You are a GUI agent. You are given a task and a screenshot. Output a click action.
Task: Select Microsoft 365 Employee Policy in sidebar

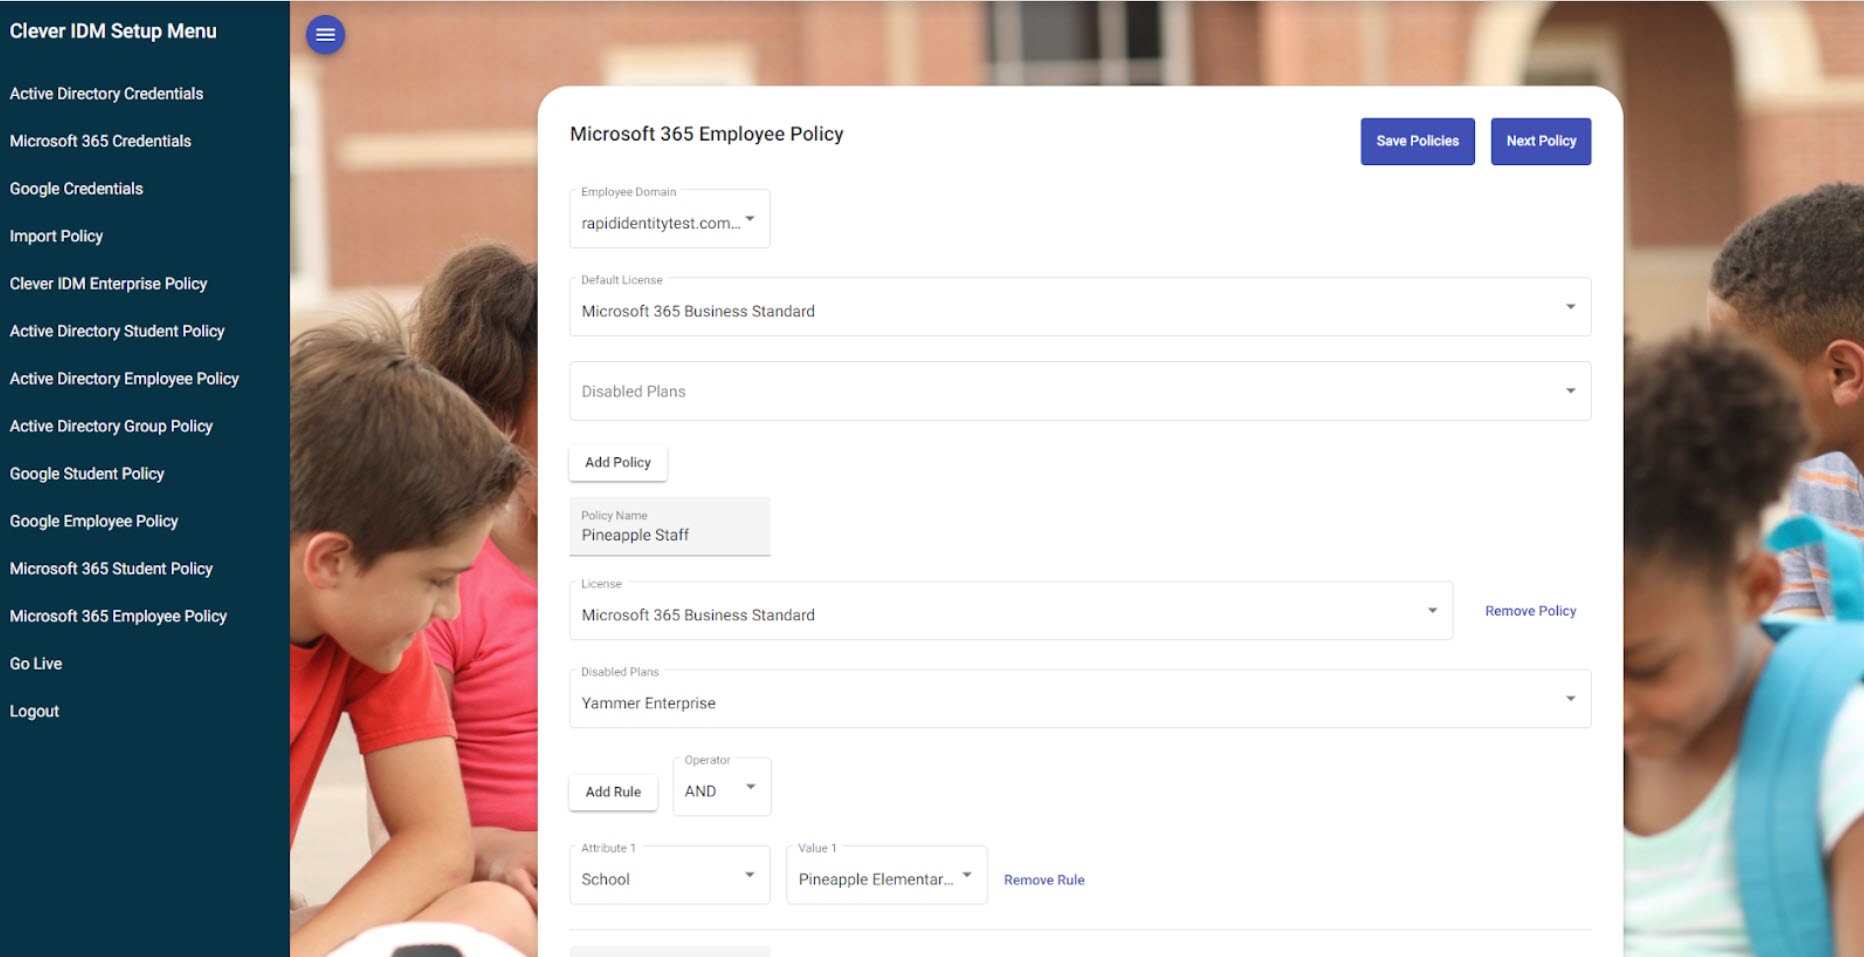118,616
